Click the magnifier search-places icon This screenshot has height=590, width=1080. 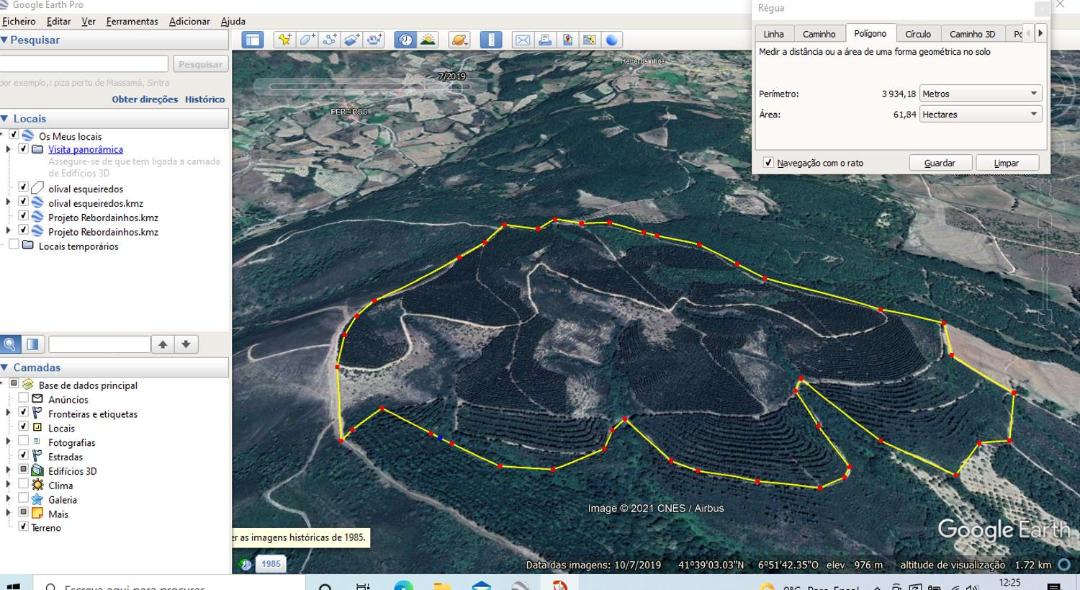click(x=10, y=344)
